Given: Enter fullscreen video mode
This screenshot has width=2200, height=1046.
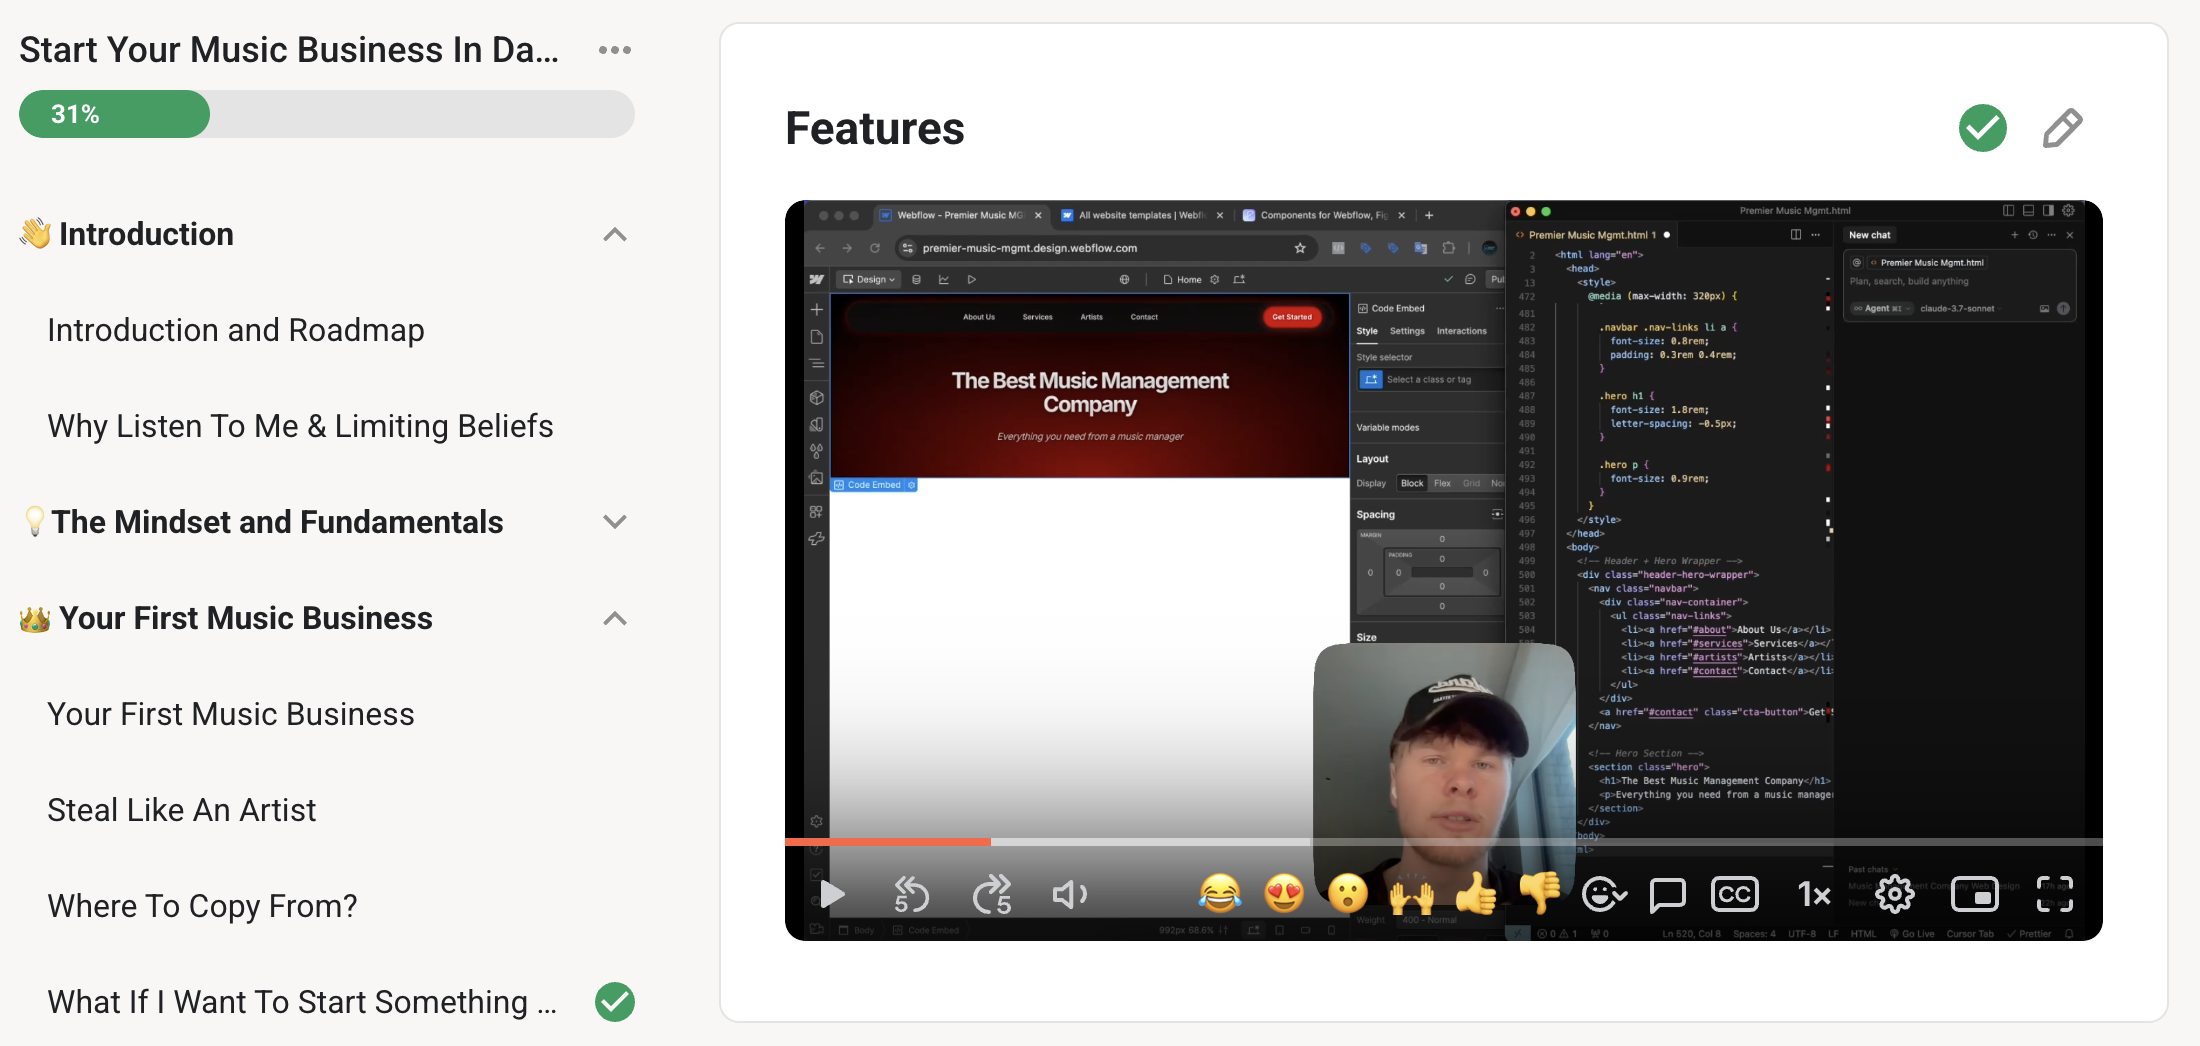Looking at the screenshot, I should point(2055,894).
